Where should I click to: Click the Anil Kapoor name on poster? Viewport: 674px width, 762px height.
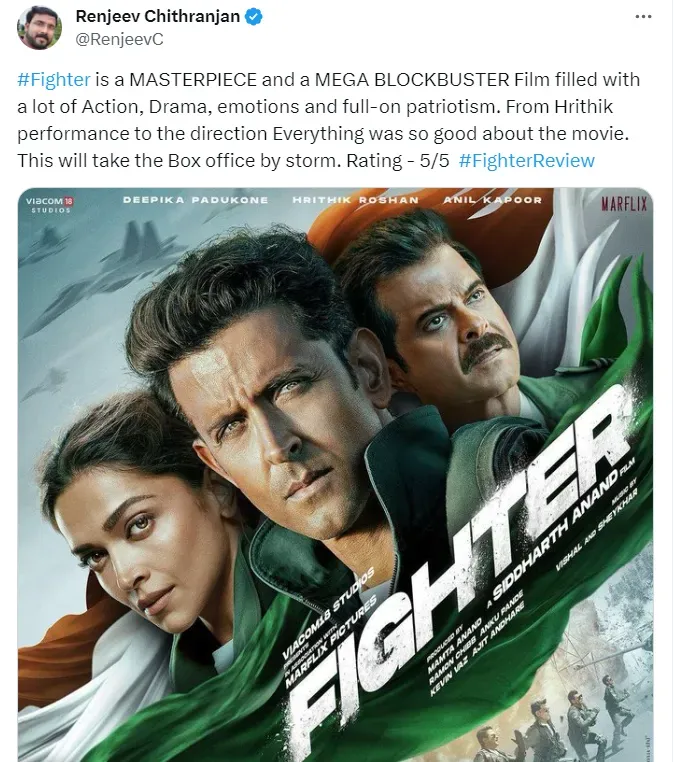(492, 200)
